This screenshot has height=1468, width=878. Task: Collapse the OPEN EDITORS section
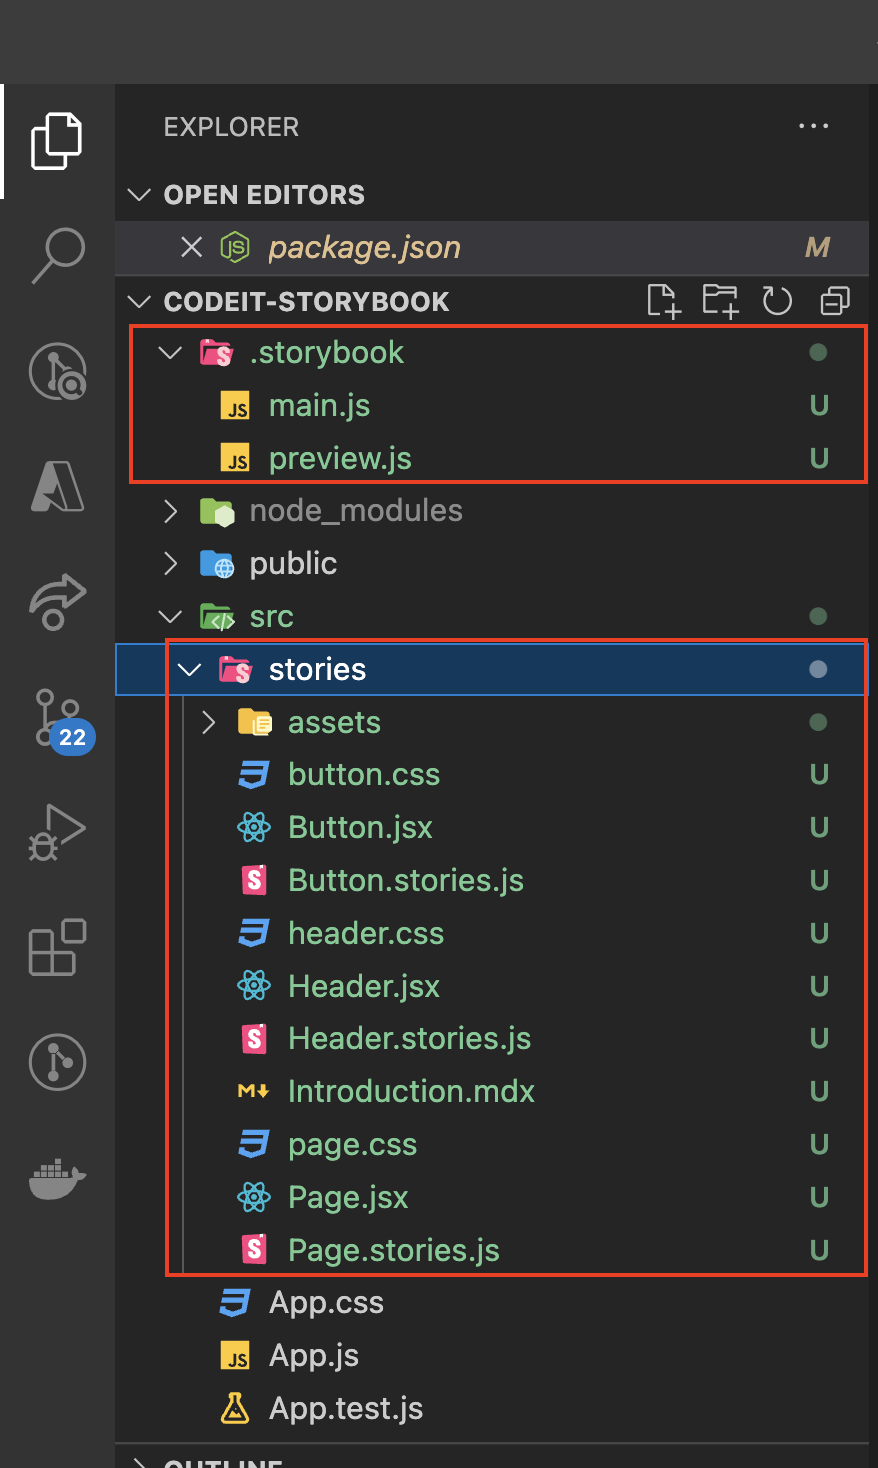coord(140,195)
